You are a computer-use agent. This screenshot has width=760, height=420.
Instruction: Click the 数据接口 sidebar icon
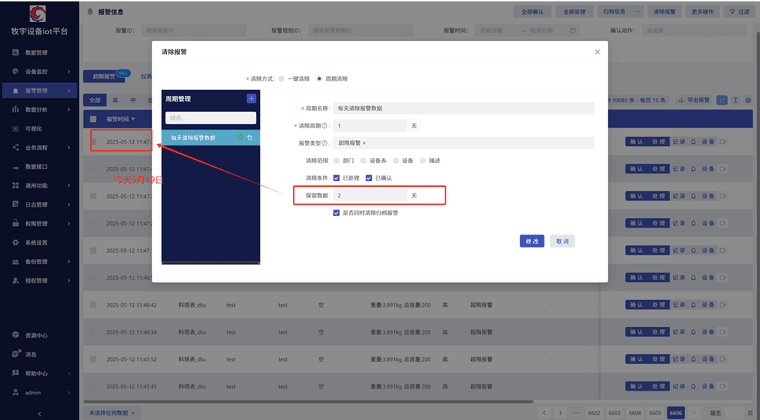click(16, 167)
